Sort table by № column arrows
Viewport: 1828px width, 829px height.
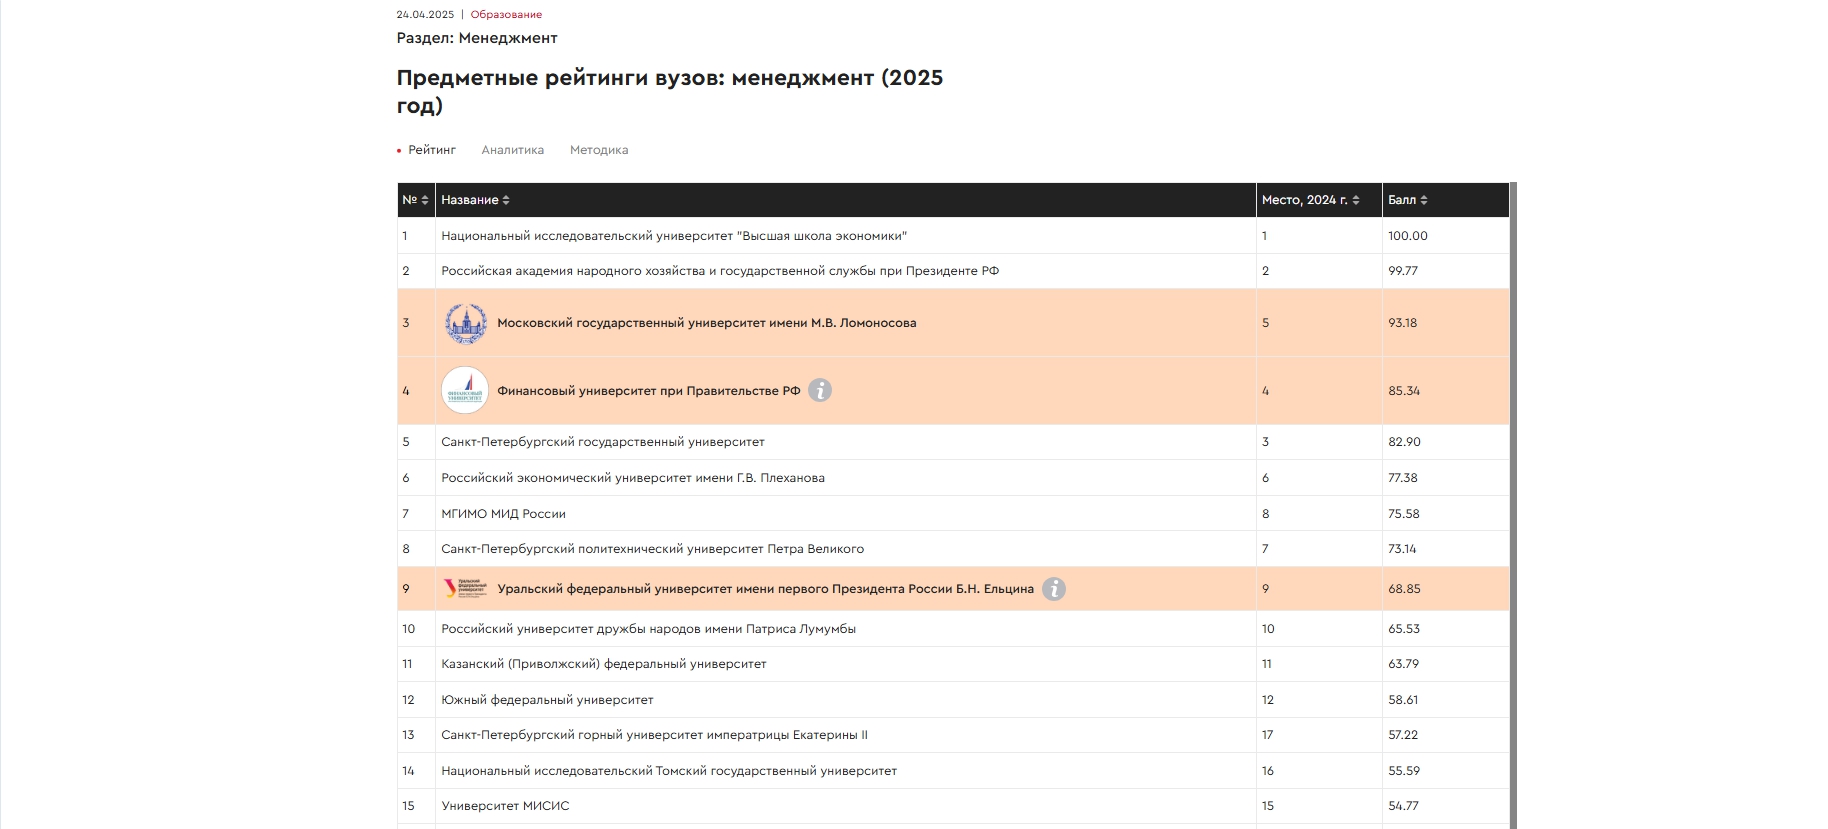pos(425,200)
